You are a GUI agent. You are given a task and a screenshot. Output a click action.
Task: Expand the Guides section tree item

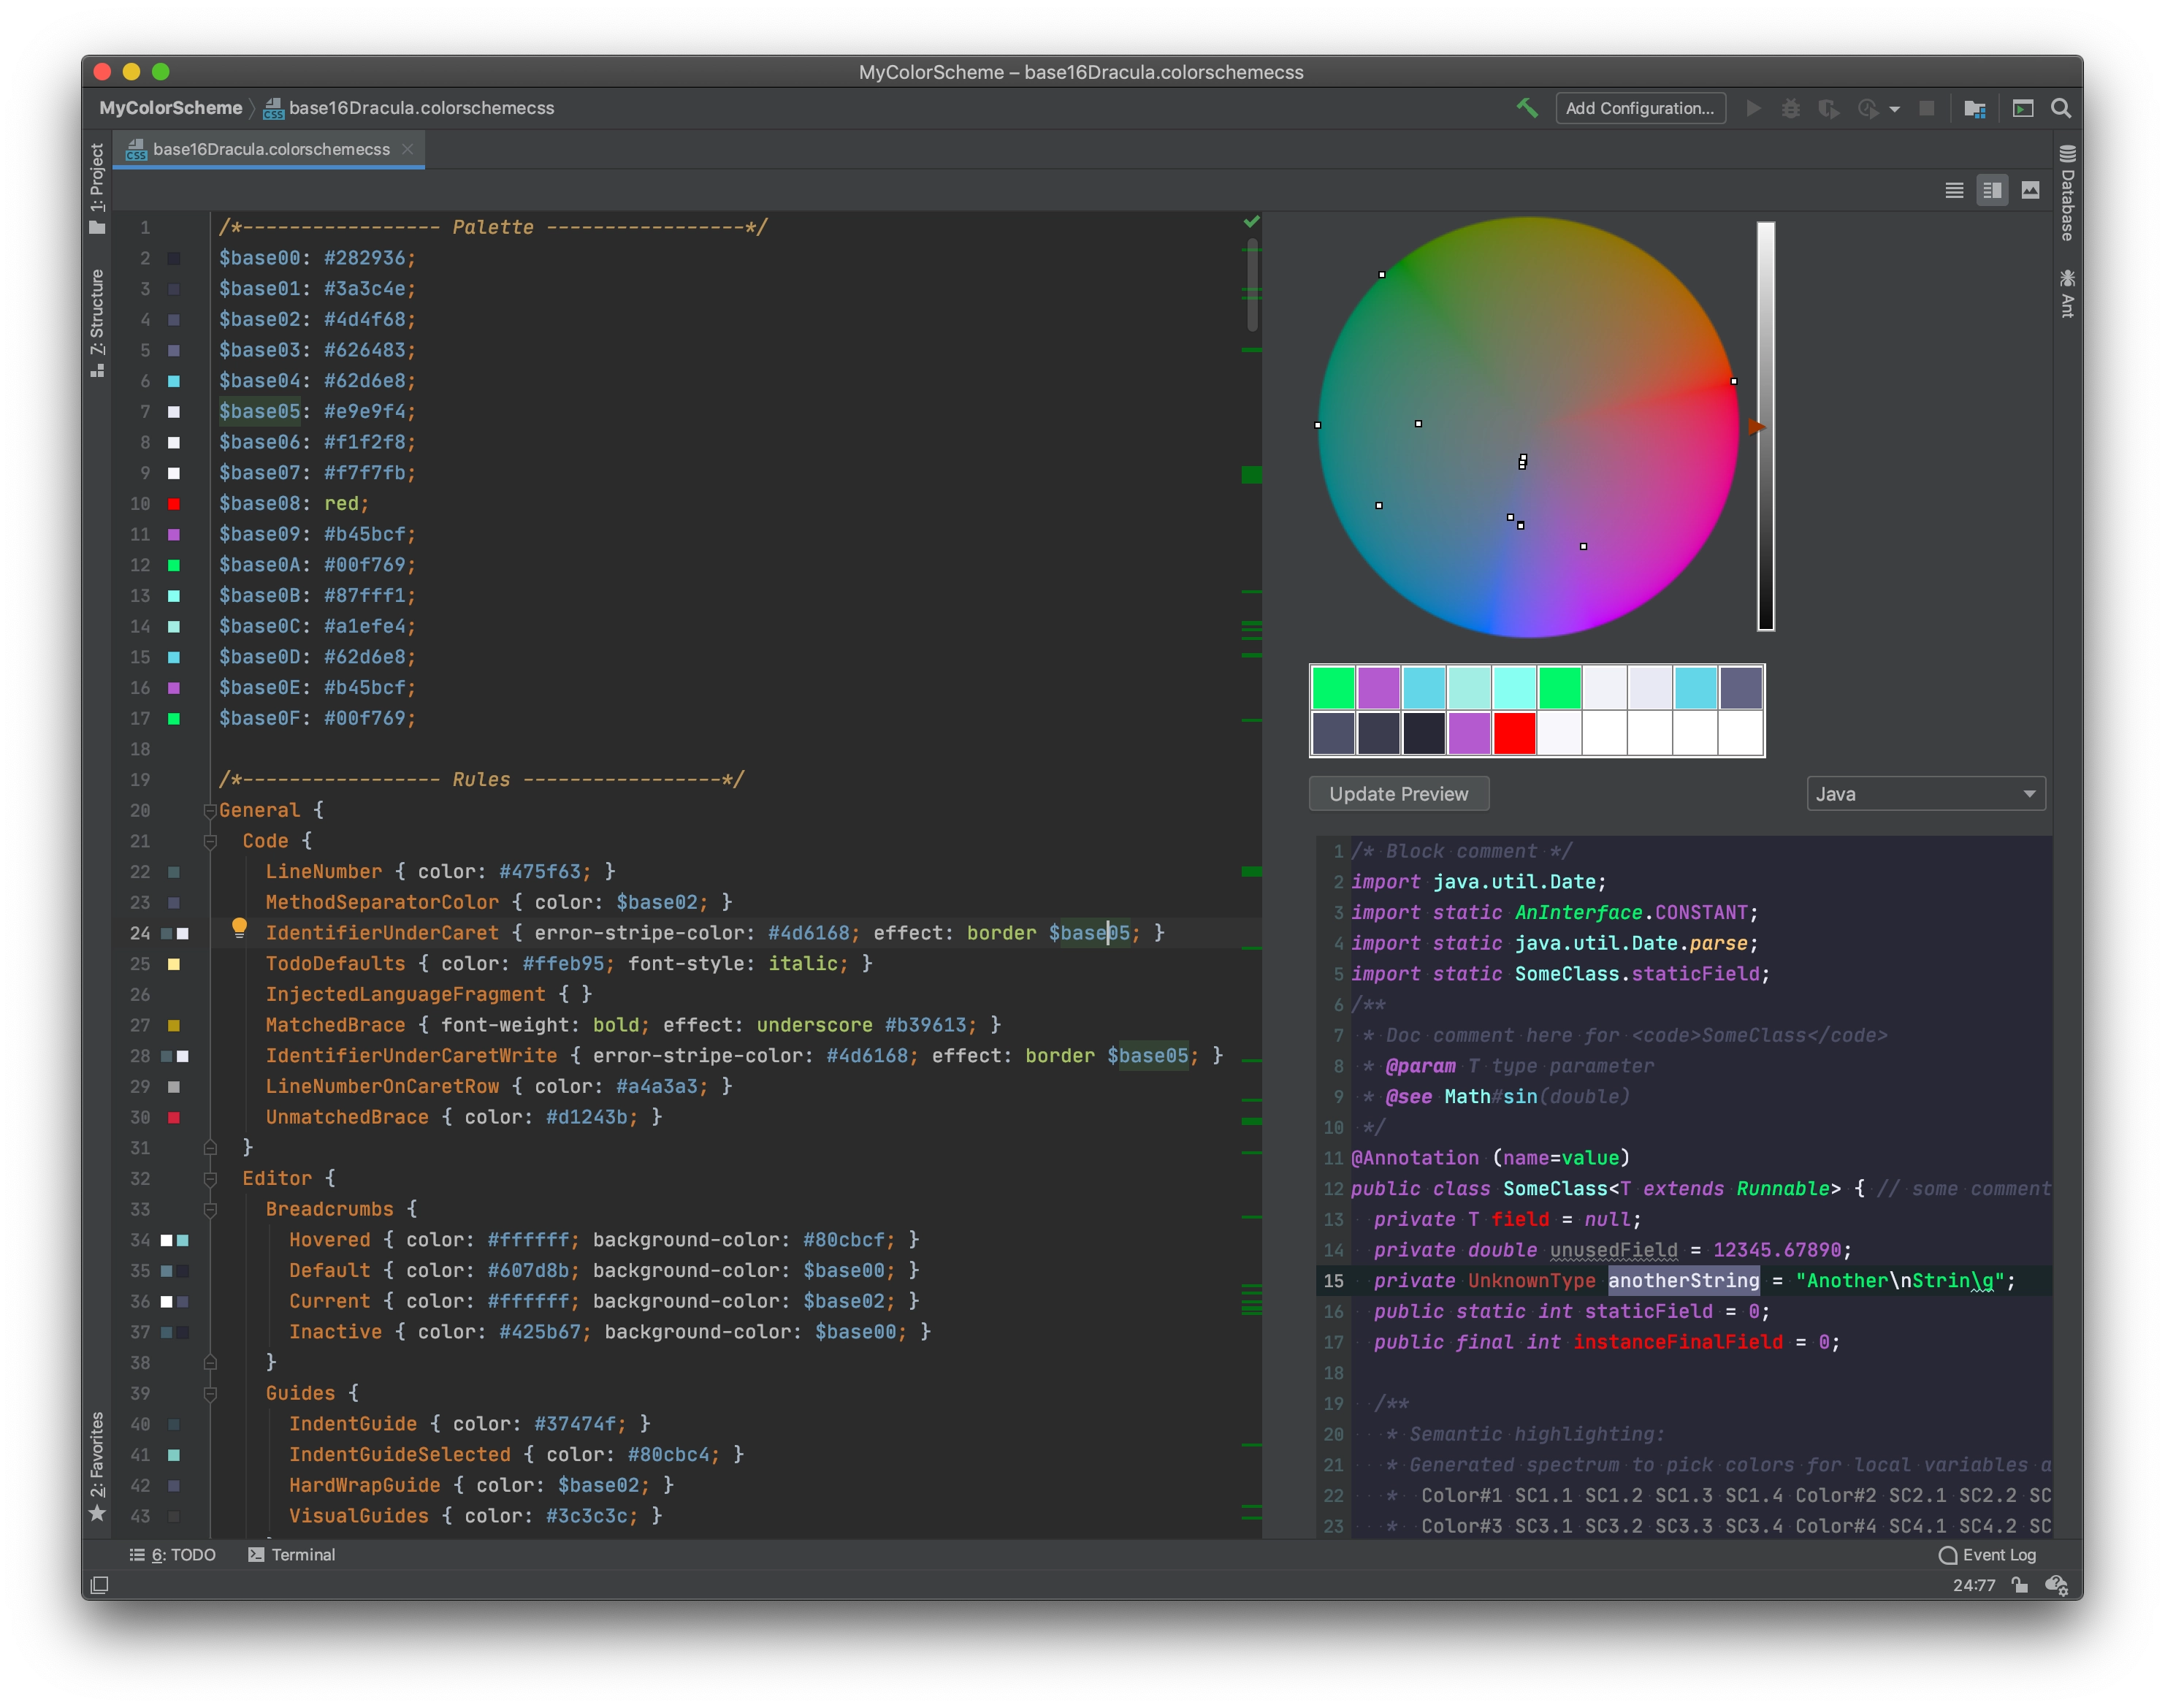click(x=213, y=1392)
